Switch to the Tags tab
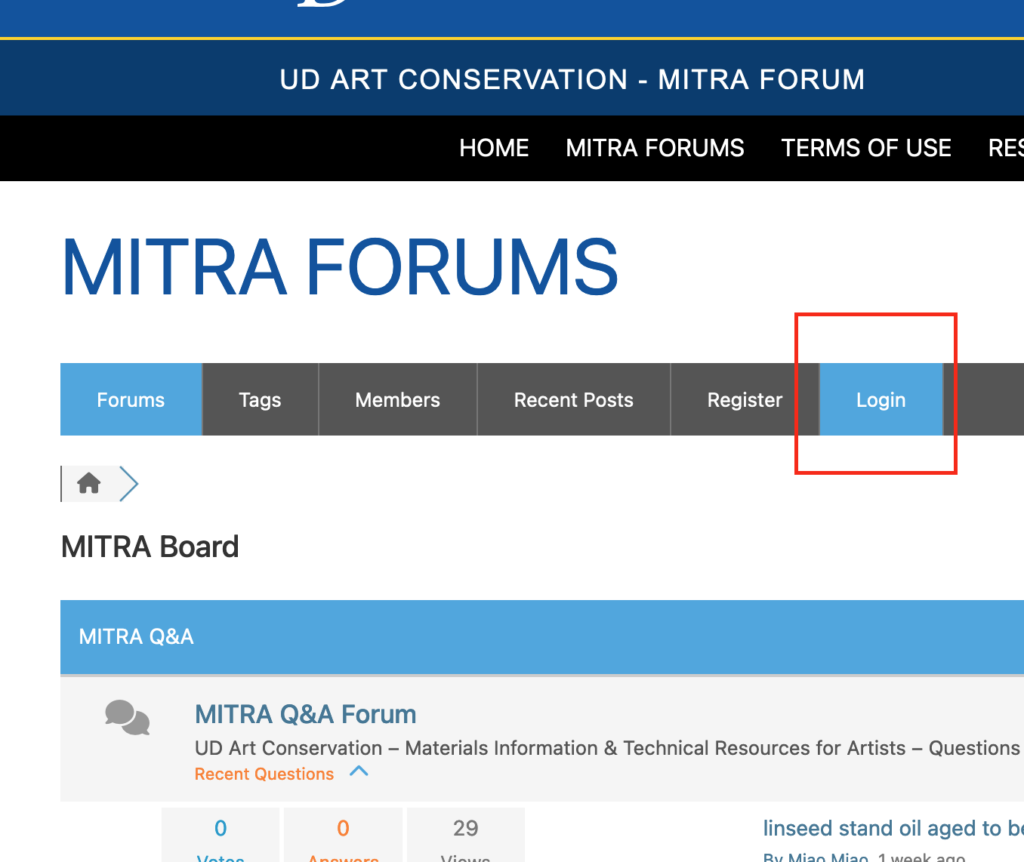Image resolution: width=1024 pixels, height=862 pixels. (260, 400)
